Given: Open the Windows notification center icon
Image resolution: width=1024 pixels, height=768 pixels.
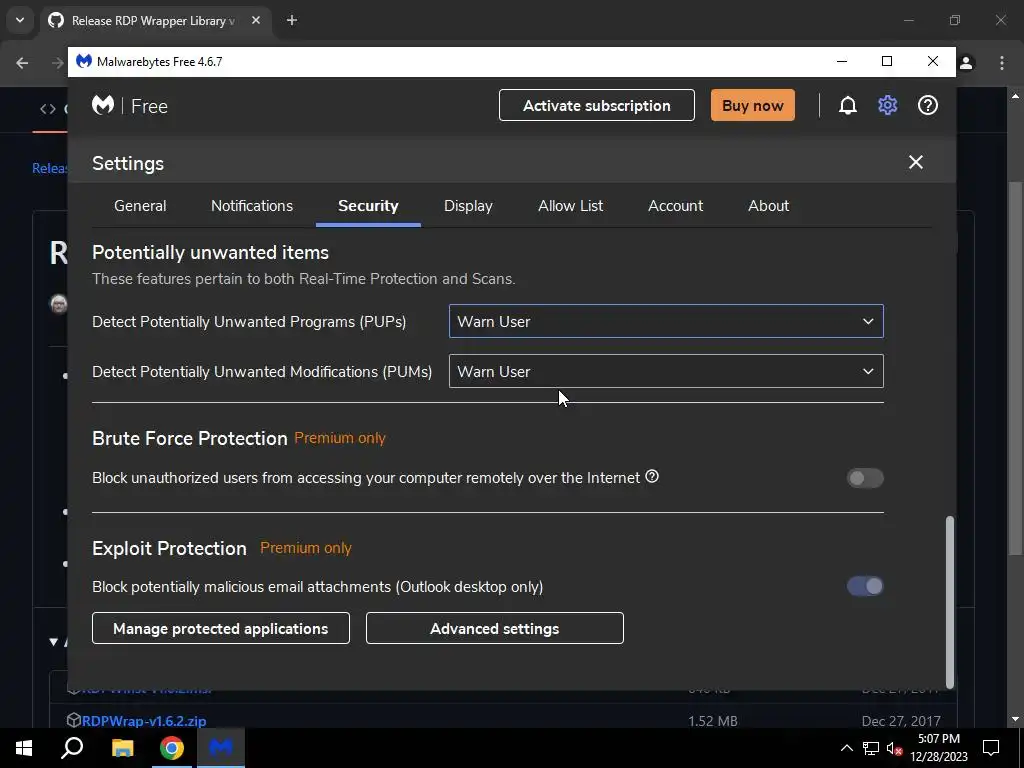Looking at the screenshot, I should 991,748.
